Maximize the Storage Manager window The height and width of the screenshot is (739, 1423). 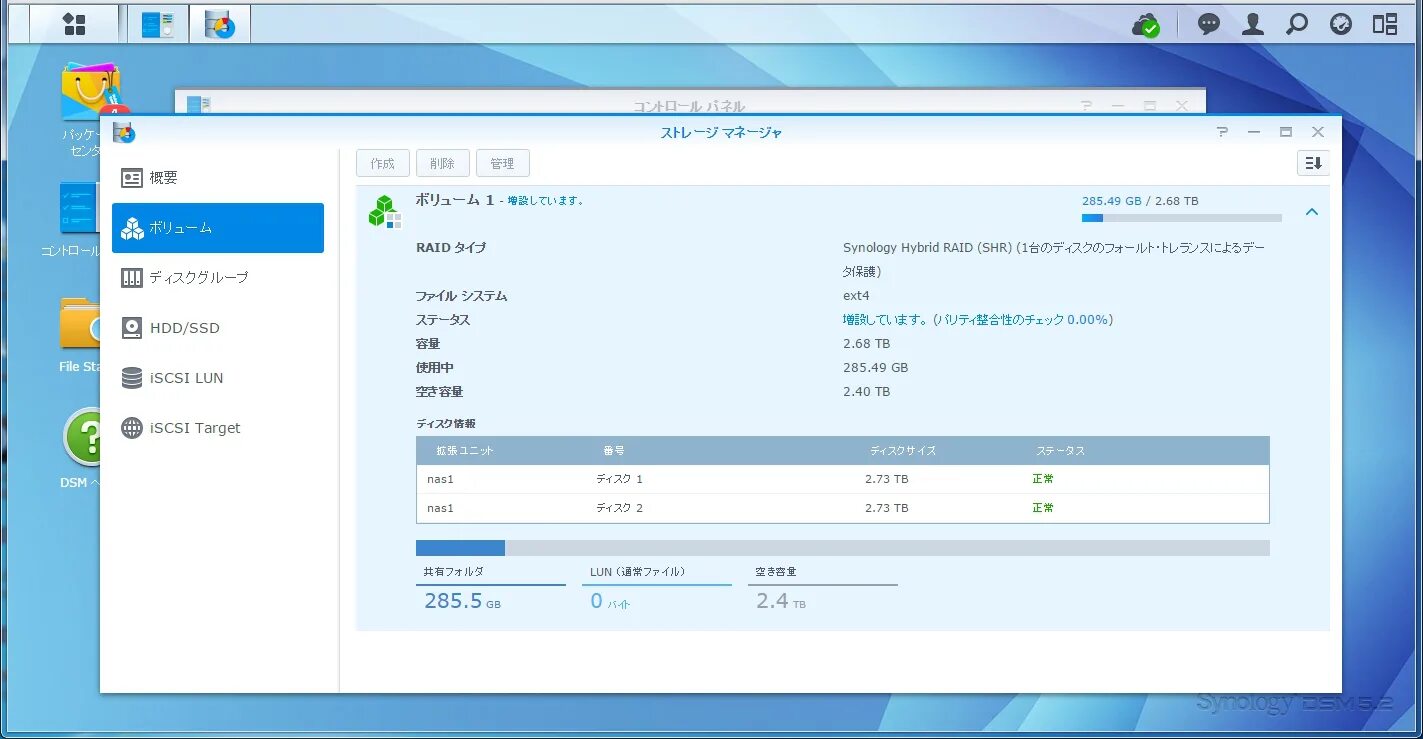point(1286,132)
